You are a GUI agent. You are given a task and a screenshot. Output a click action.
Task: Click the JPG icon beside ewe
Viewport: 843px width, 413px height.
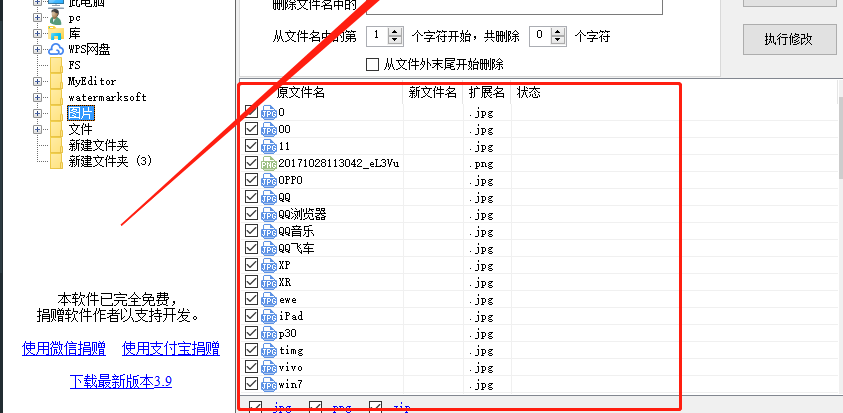coord(269,300)
